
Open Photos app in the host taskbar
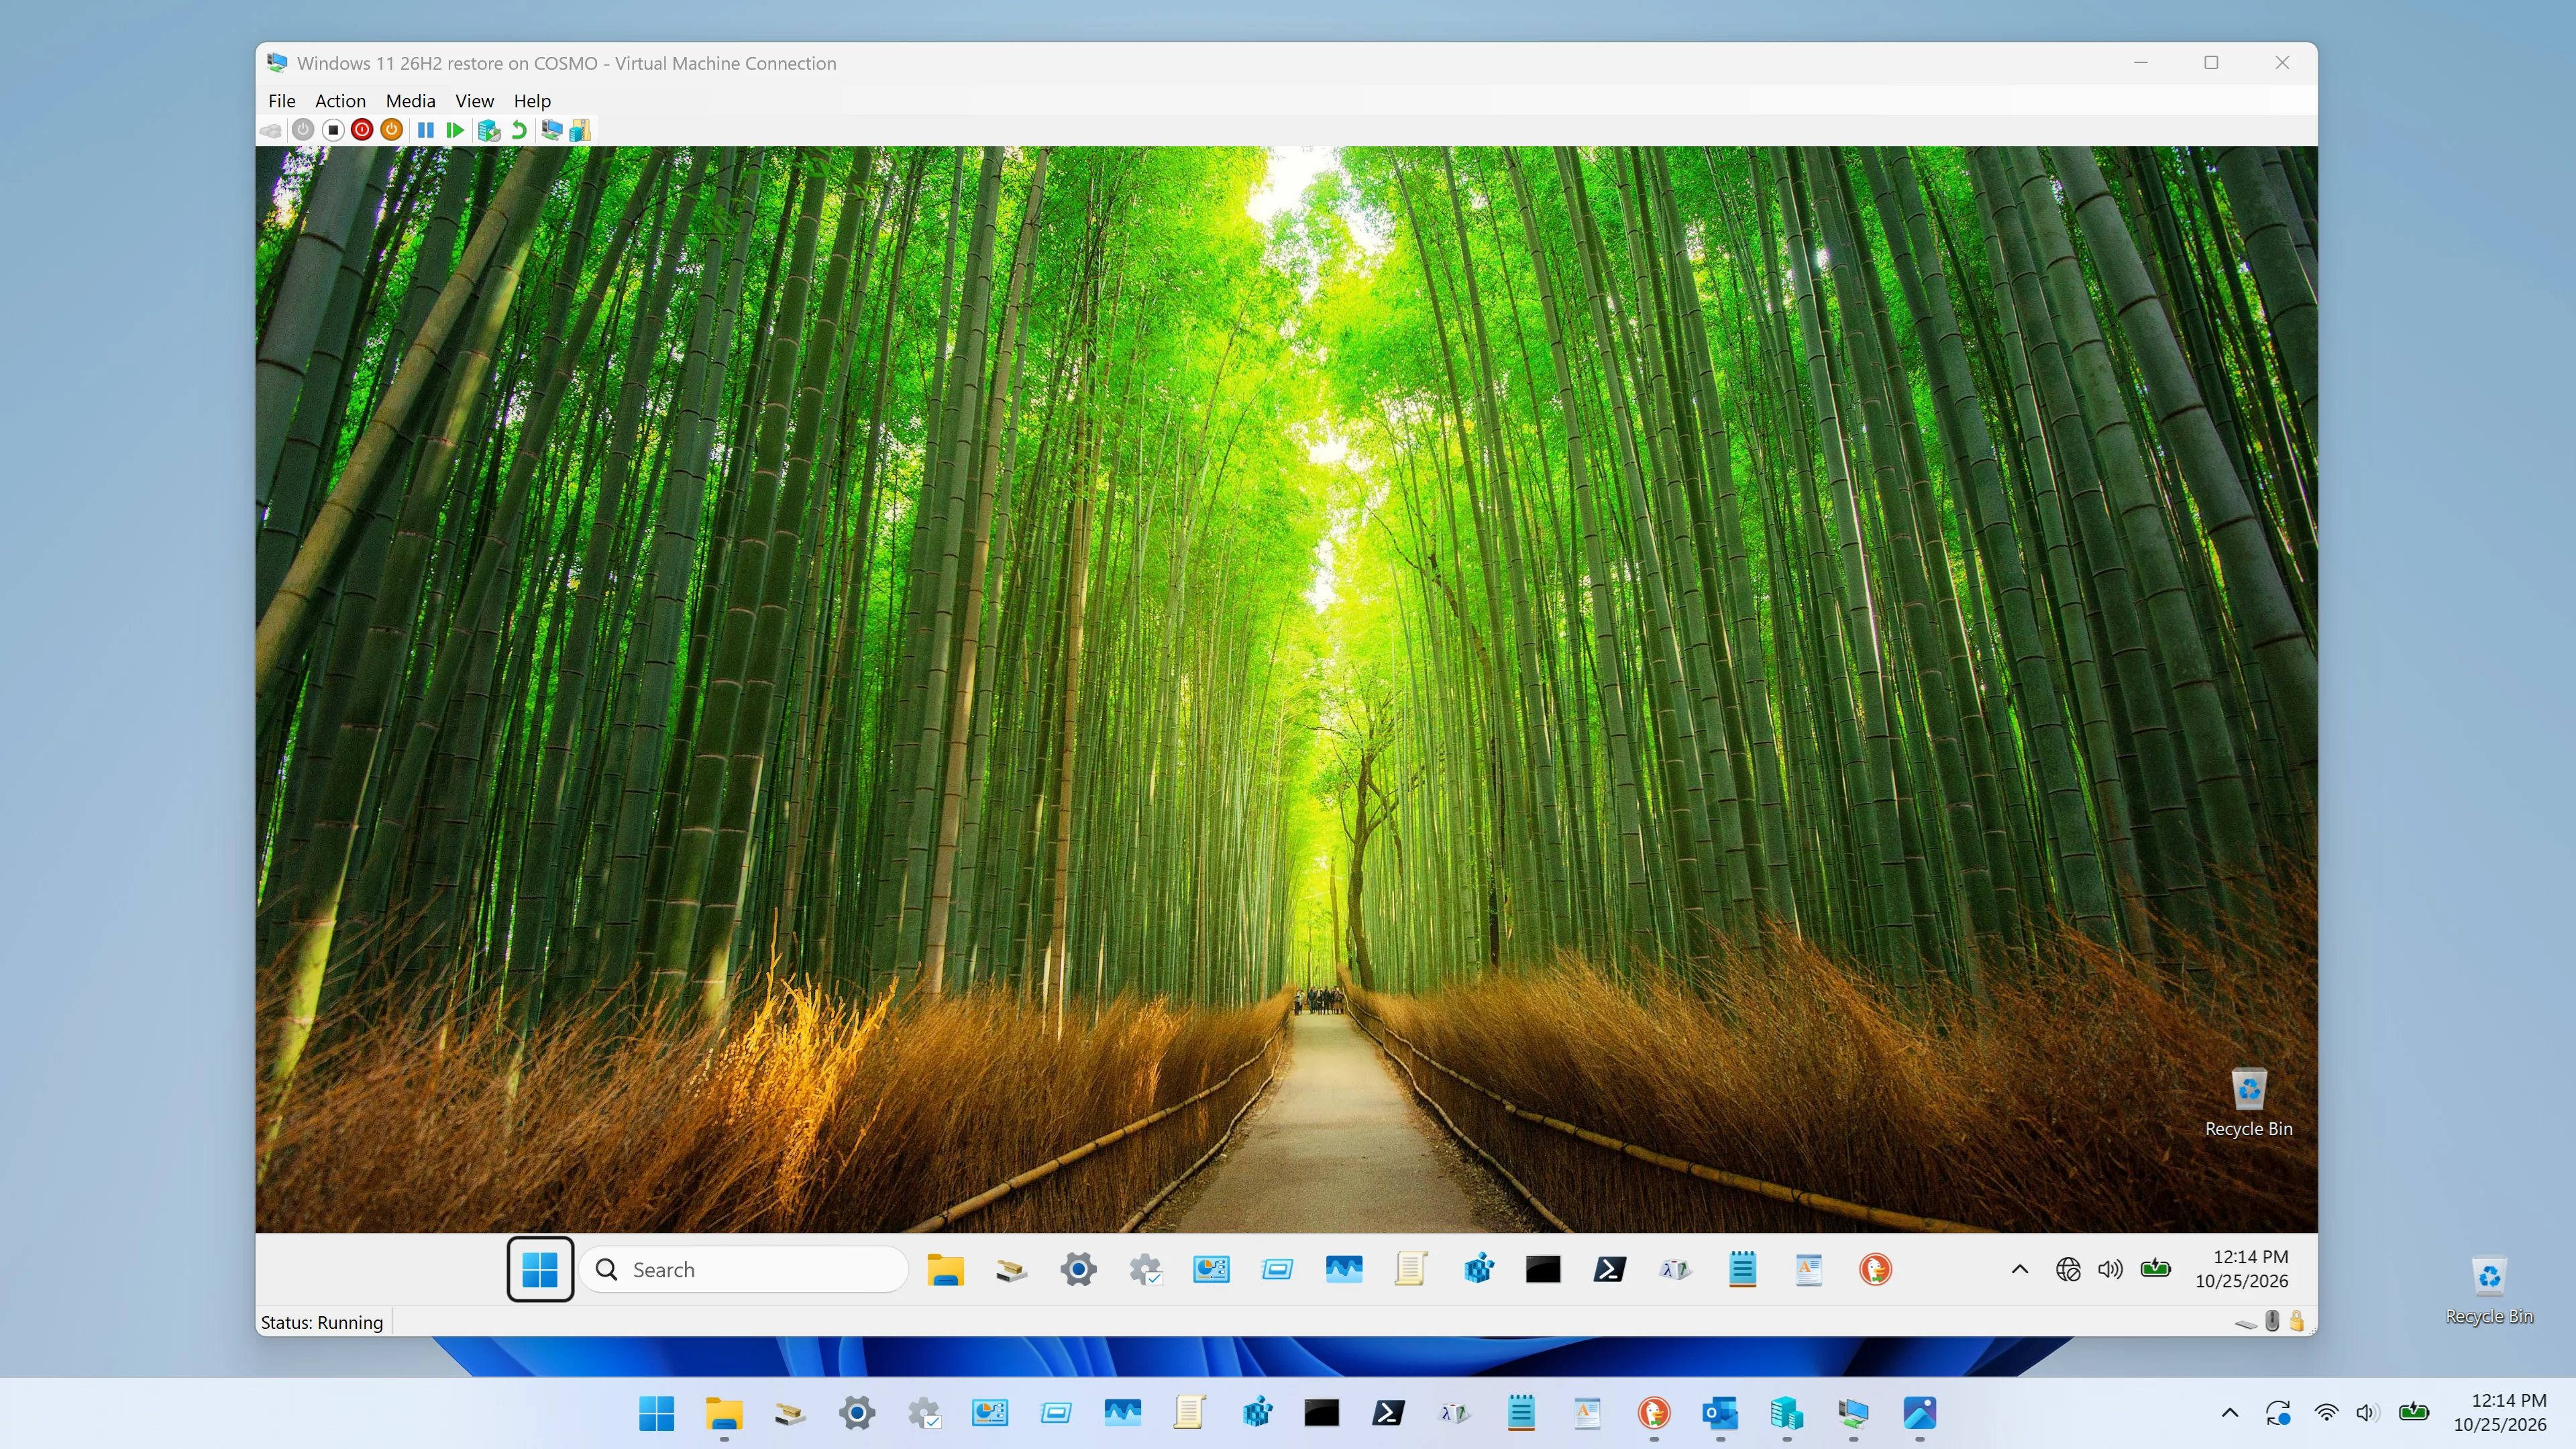click(x=1919, y=1413)
